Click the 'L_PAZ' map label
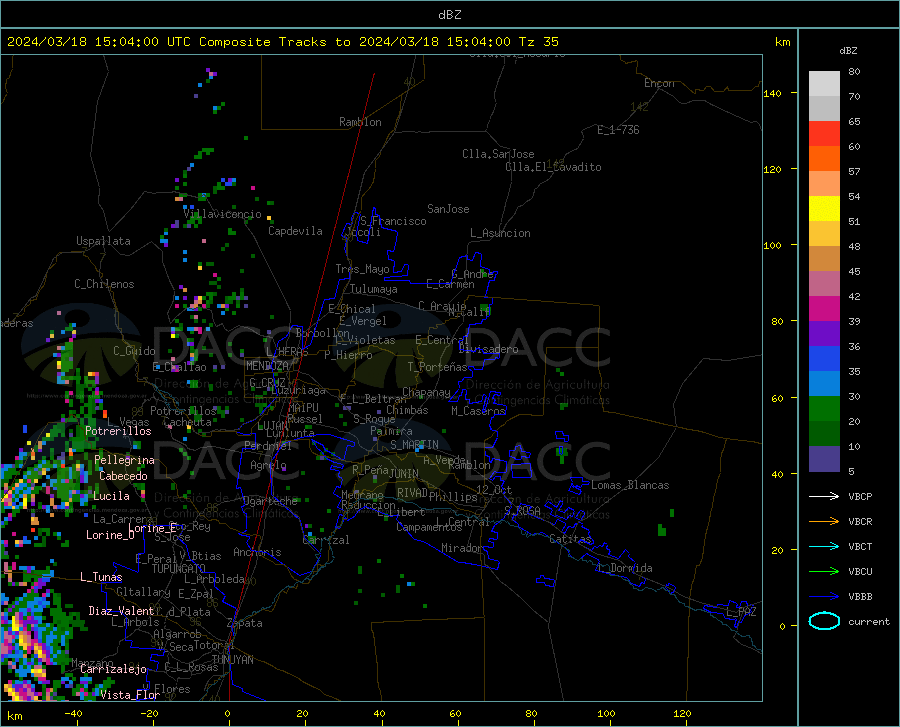Screen dimensions: 900x727 pyautogui.click(x=741, y=612)
